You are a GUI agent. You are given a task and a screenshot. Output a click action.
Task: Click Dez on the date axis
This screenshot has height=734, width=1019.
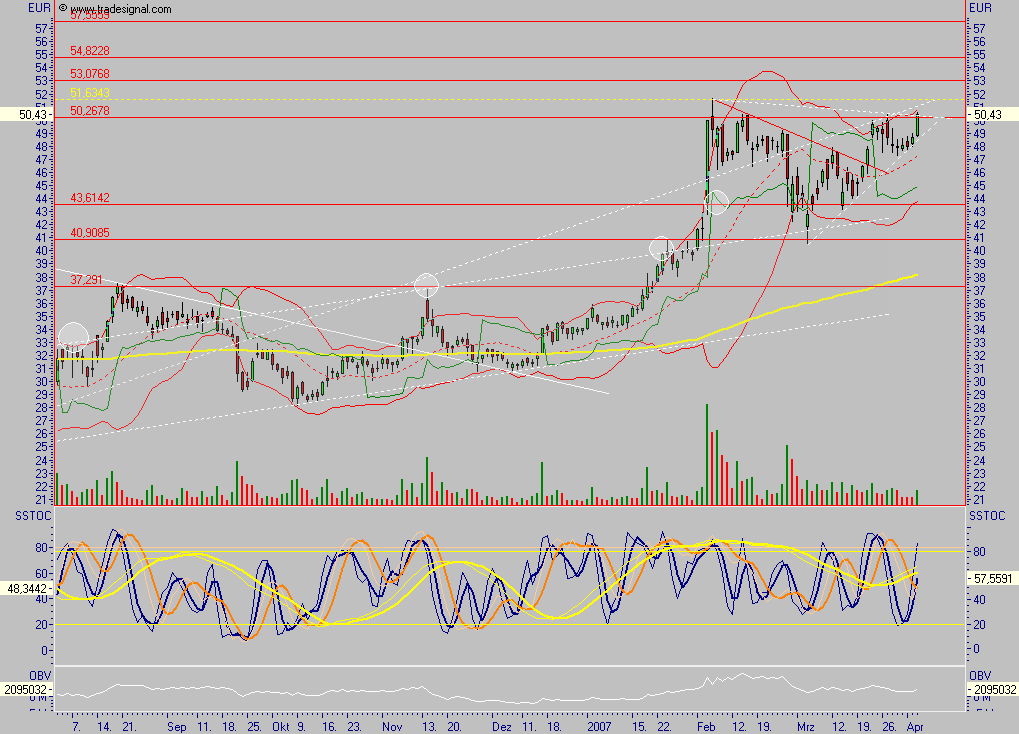coord(502,726)
